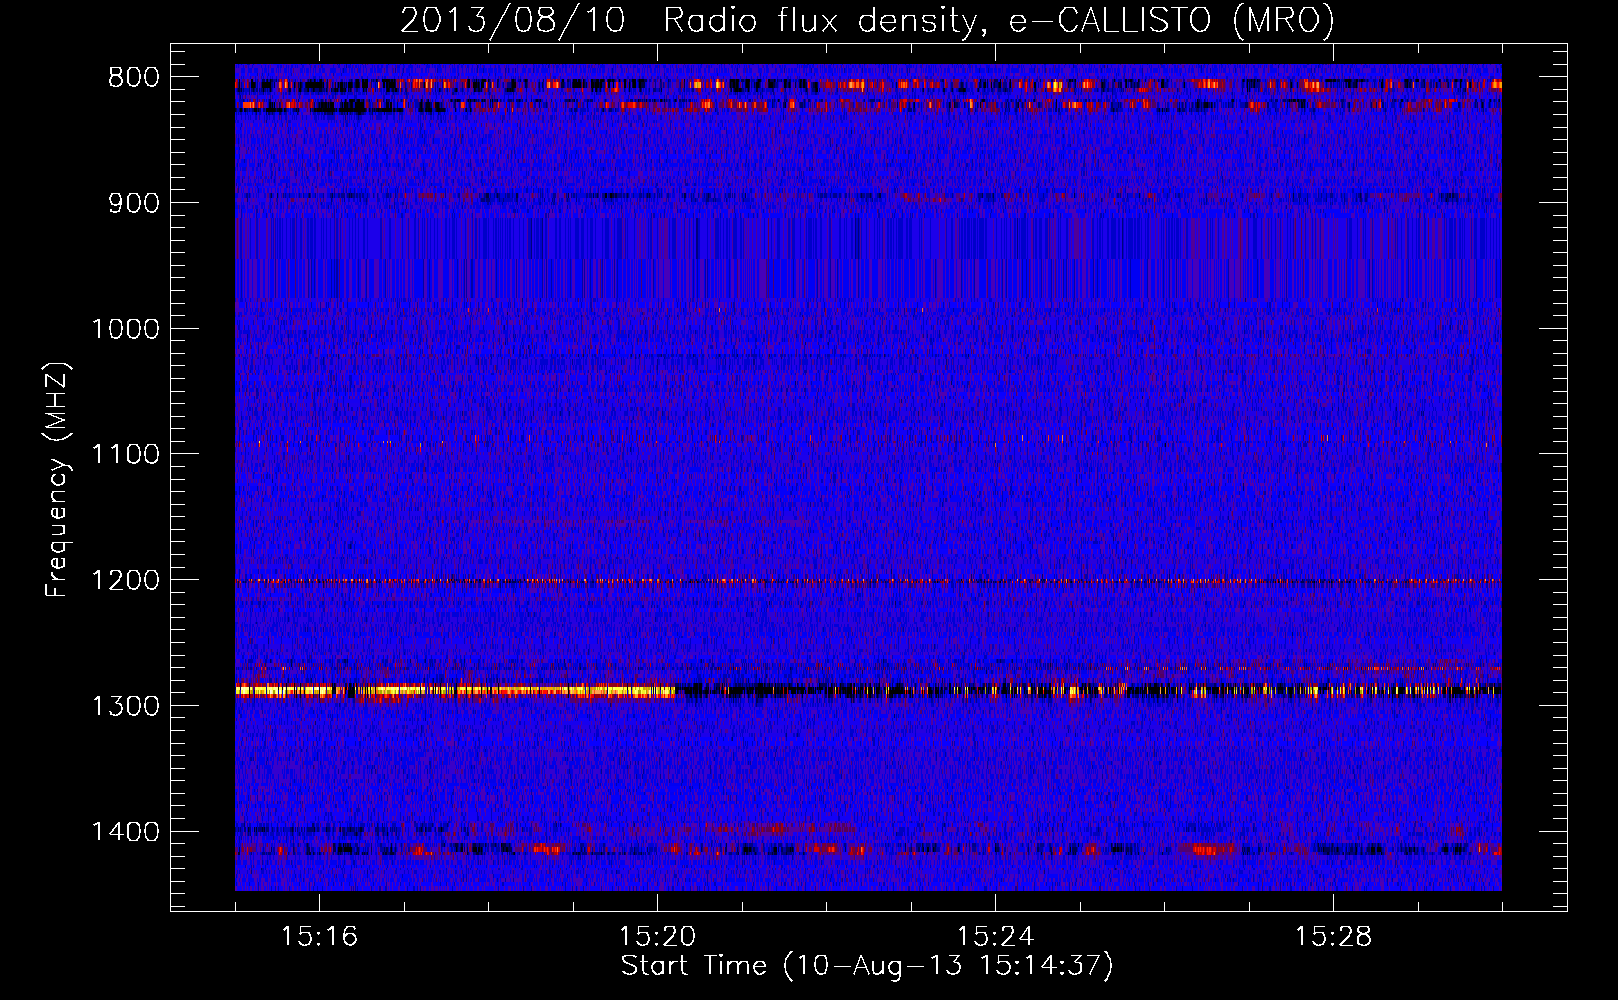Screen dimensions: 1618x1000
Task: Click the 1300 frequency tick label
Action: click(126, 706)
